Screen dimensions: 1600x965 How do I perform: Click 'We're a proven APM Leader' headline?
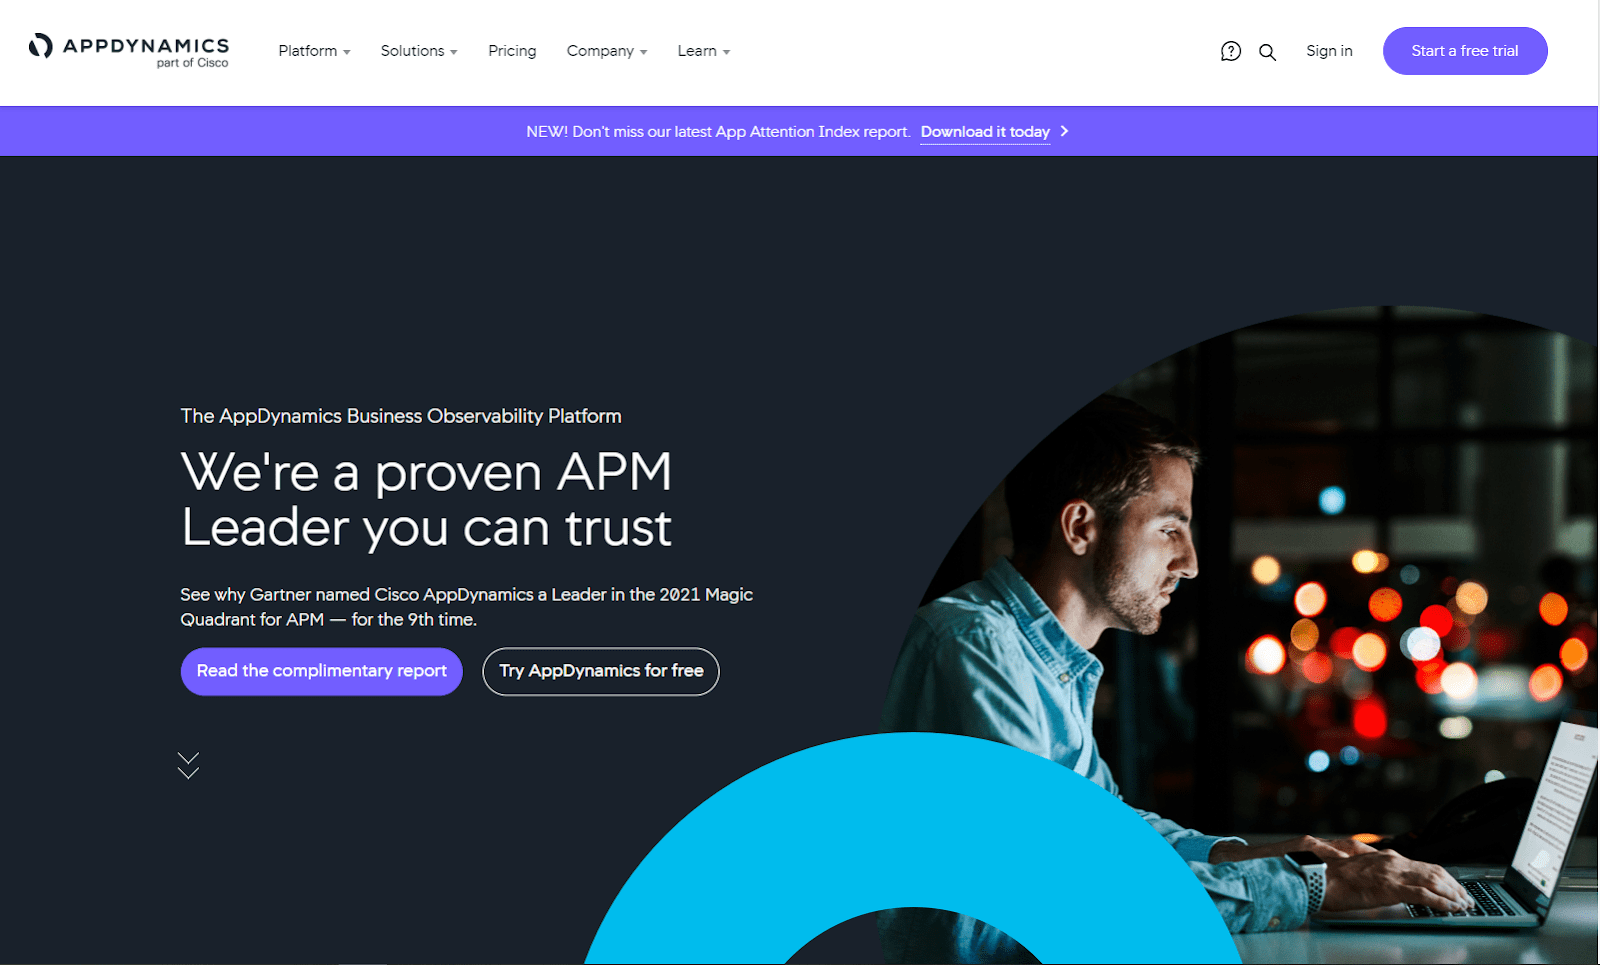(426, 499)
